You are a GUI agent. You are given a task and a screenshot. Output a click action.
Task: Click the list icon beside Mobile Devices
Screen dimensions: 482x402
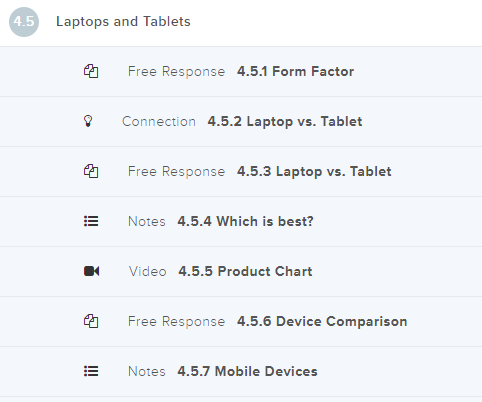91,371
